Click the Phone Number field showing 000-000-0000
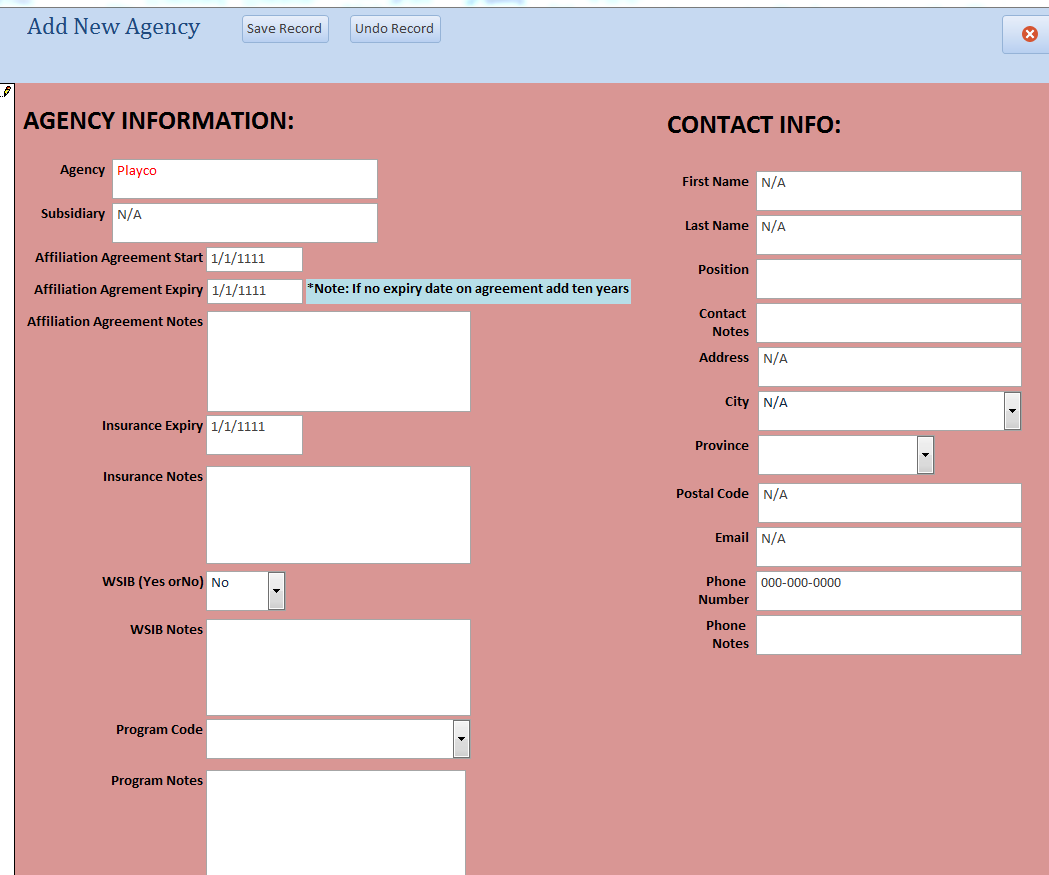This screenshot has height=875, width=1049. 889,591
